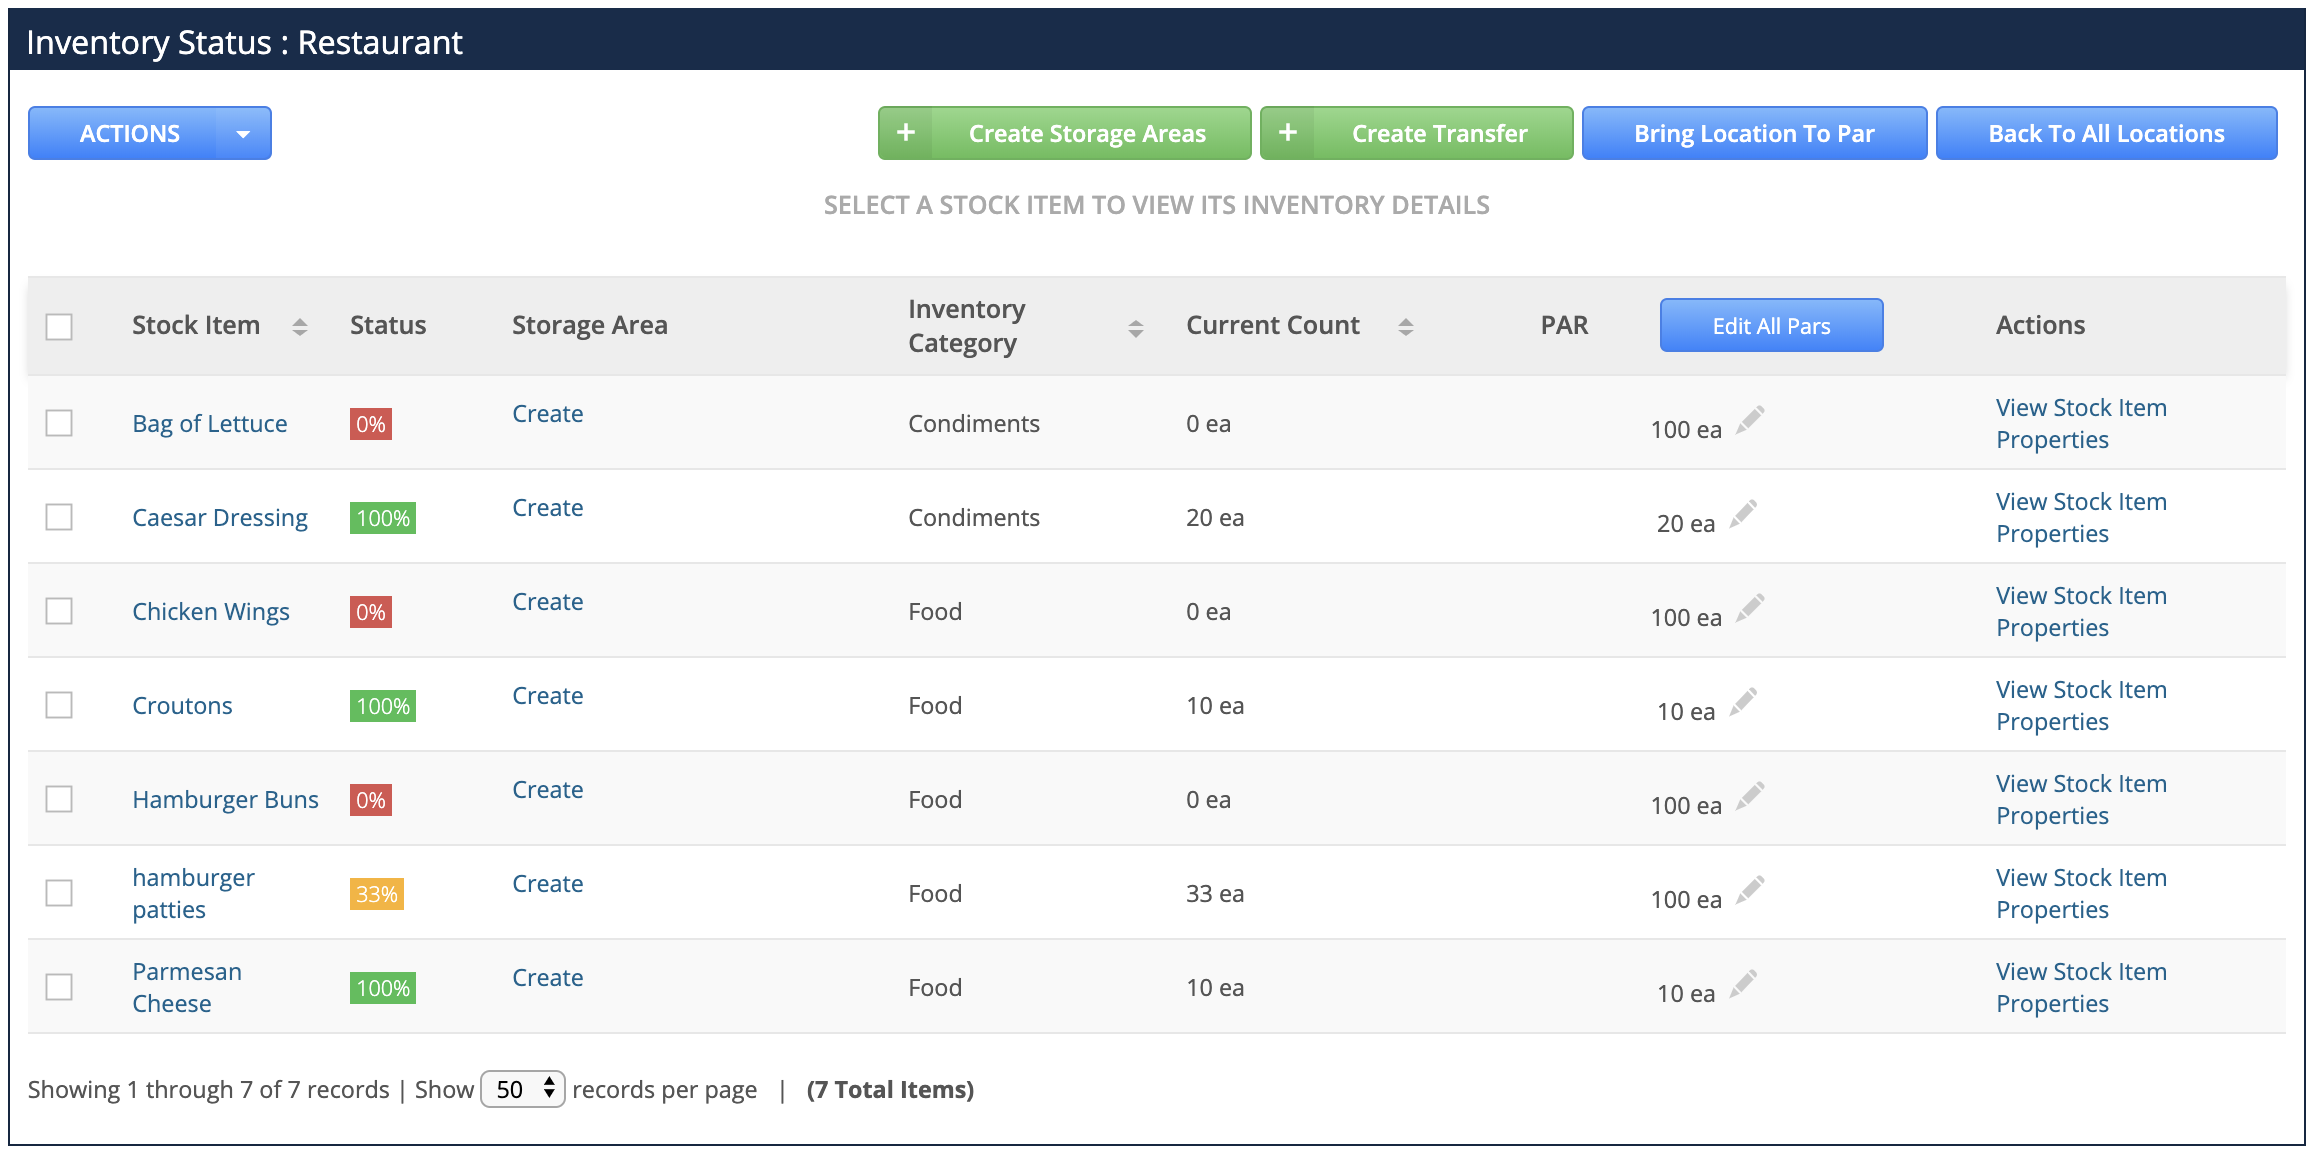Click plus icon on Create Transfer
Screen dimensions: 2314x1152
click(x=1288, y=133)
